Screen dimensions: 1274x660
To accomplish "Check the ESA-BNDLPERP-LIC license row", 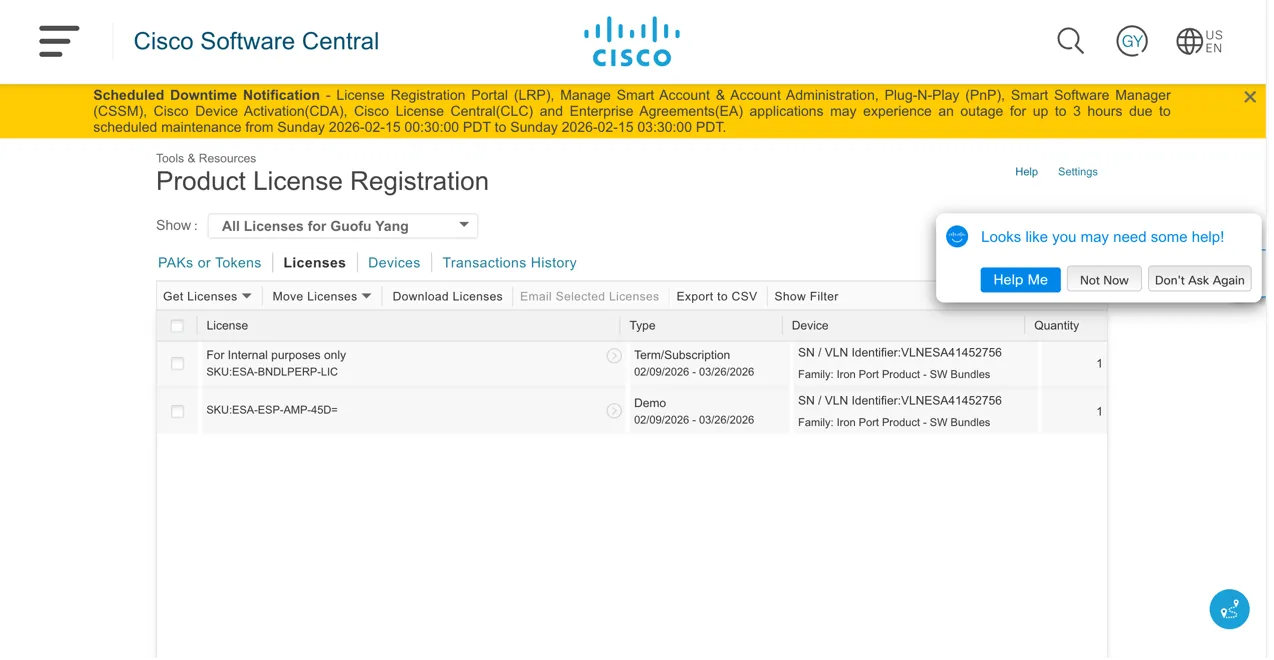I will (177, 364).
